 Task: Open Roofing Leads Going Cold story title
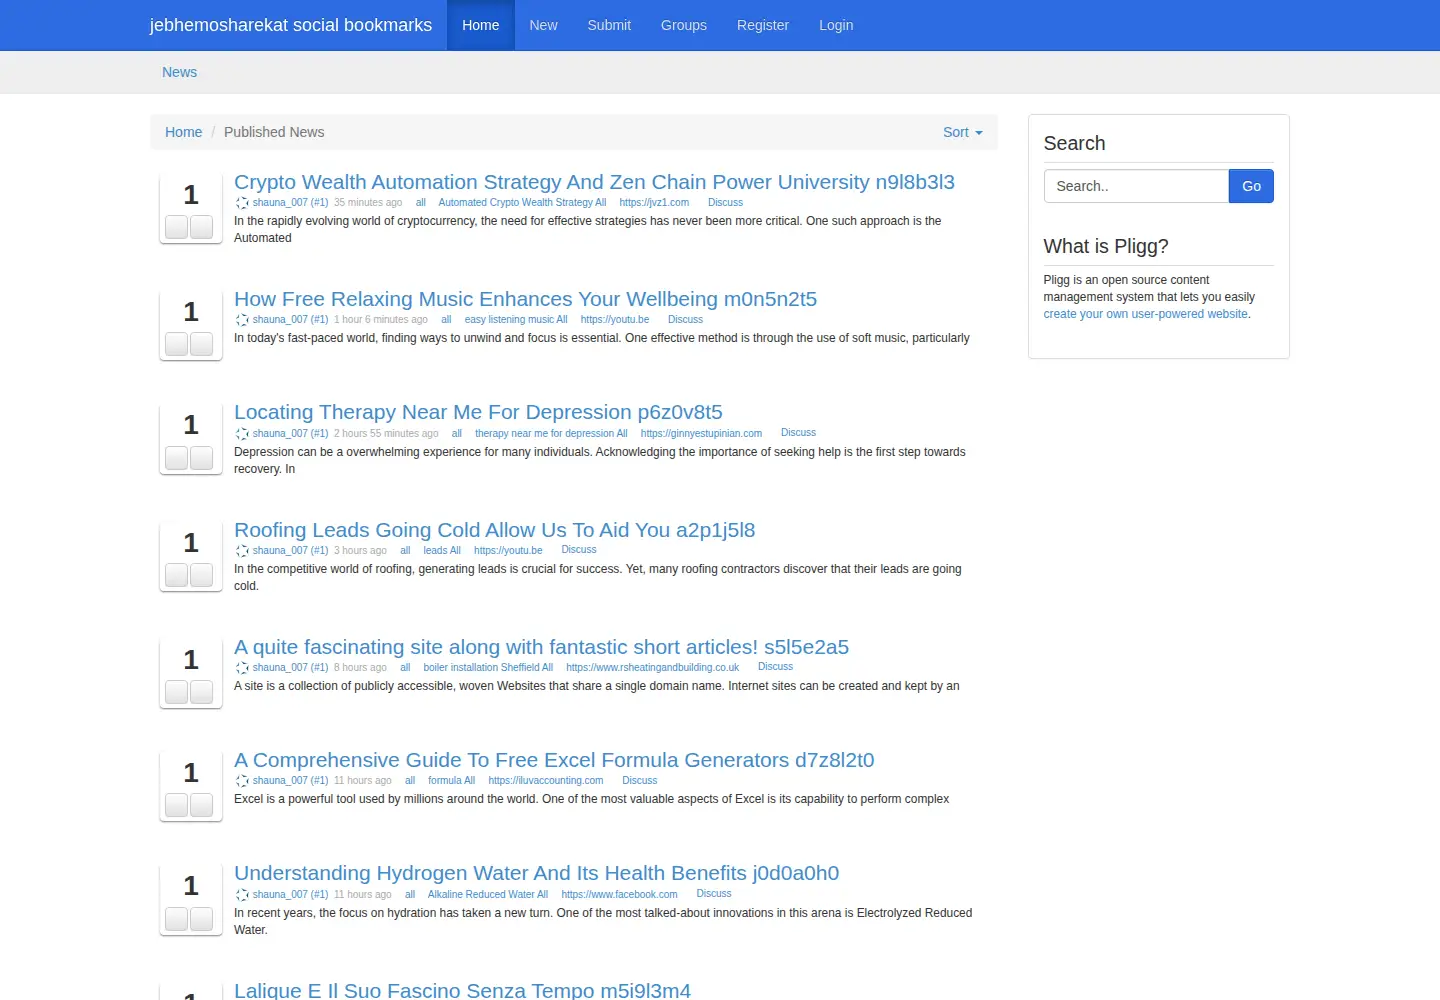pos(494,530)
